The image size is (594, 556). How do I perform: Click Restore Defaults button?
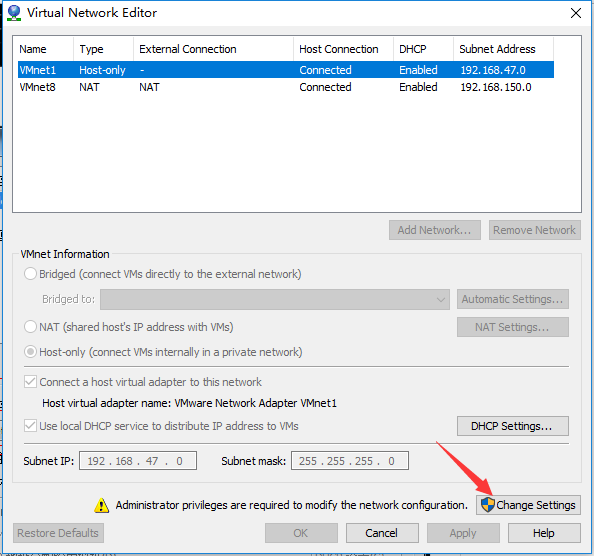[x=58, y=533]
